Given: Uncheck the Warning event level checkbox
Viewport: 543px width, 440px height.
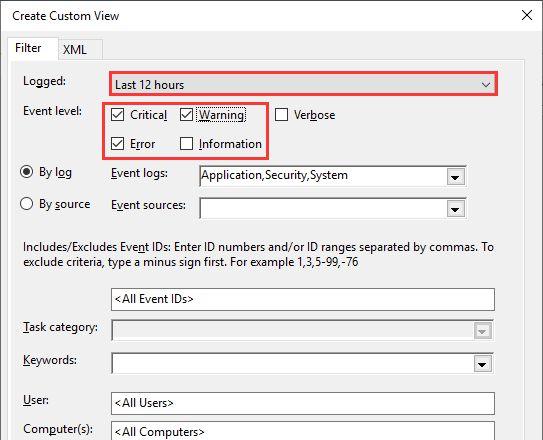Looking at the screenshot, I should point(186,115).
